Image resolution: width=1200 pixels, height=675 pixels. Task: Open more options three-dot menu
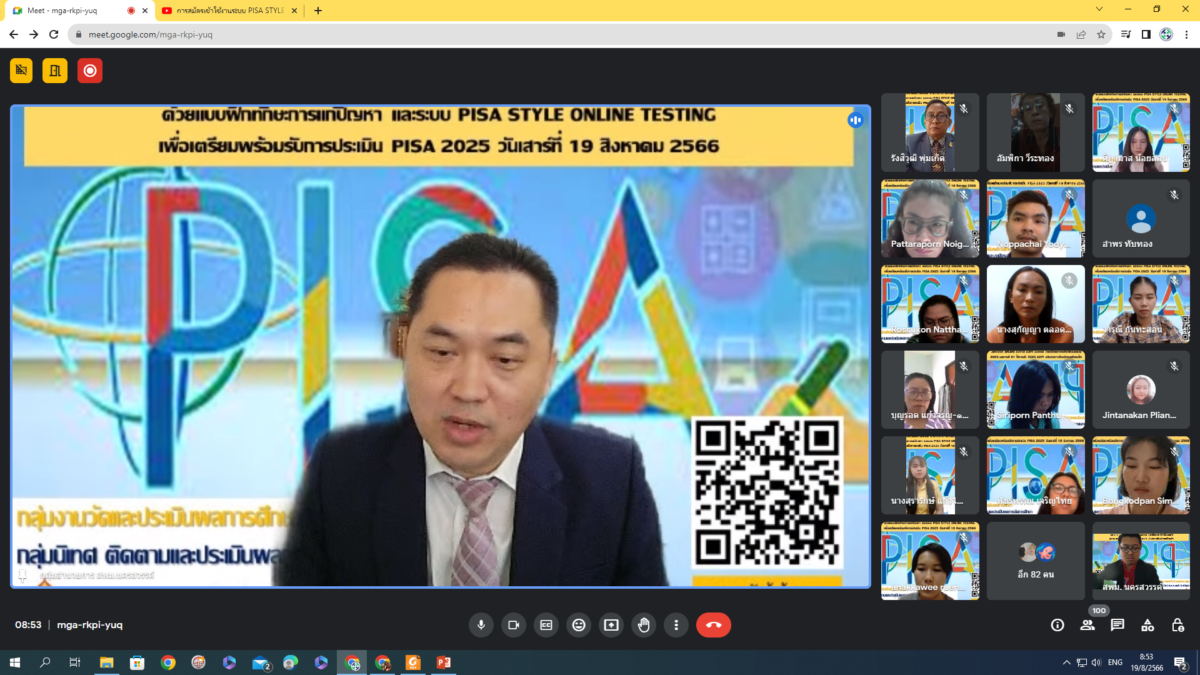click(676, 625)
